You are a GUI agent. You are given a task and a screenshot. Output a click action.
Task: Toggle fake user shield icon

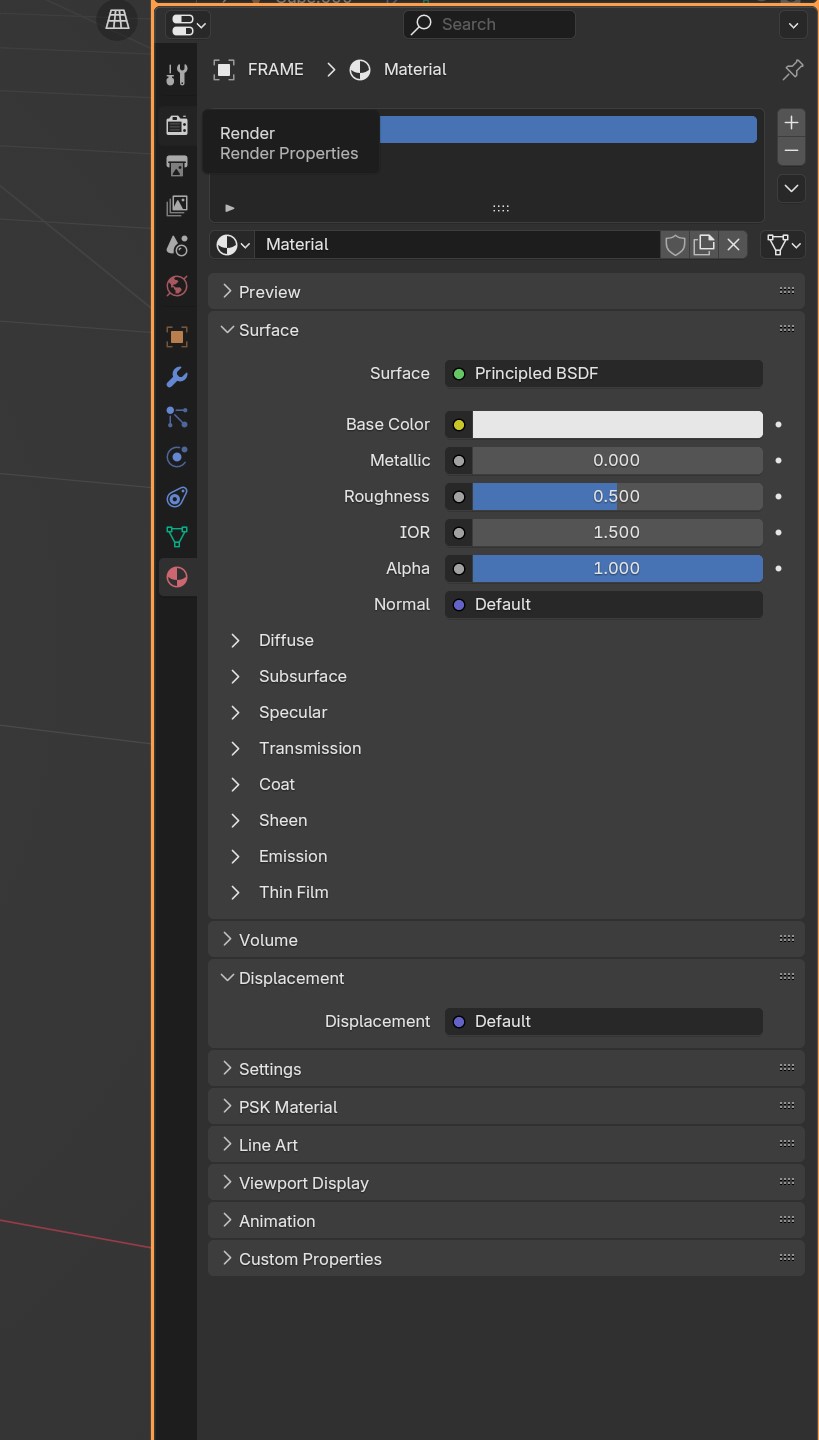pos(675,244)
